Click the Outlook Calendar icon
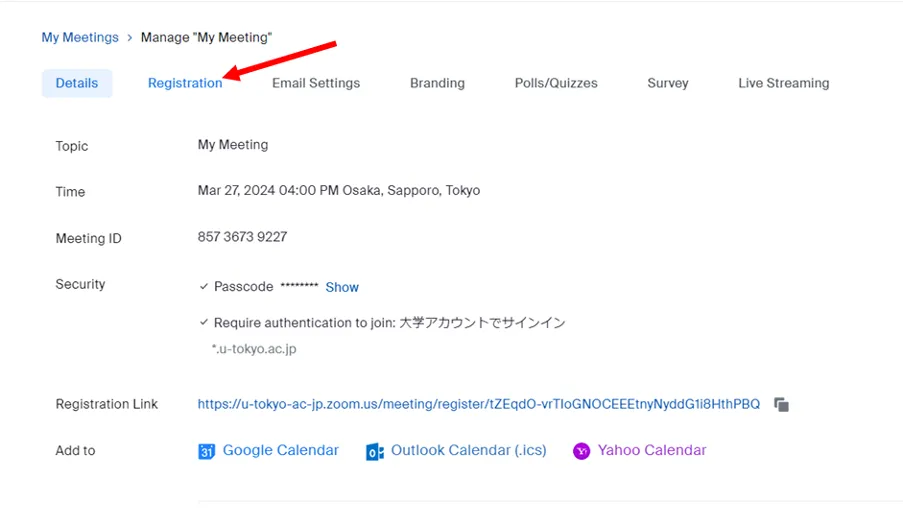 point(375,452)
